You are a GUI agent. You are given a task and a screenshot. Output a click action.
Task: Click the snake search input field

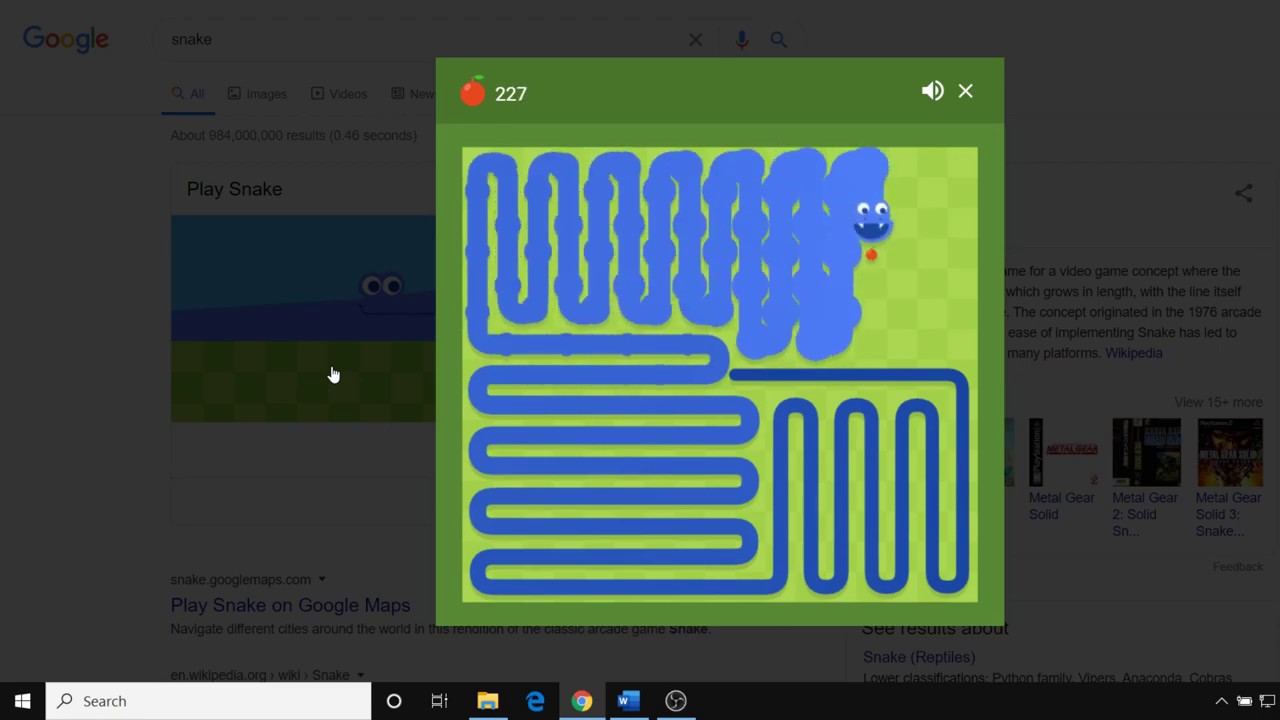[x=420, y=39]
